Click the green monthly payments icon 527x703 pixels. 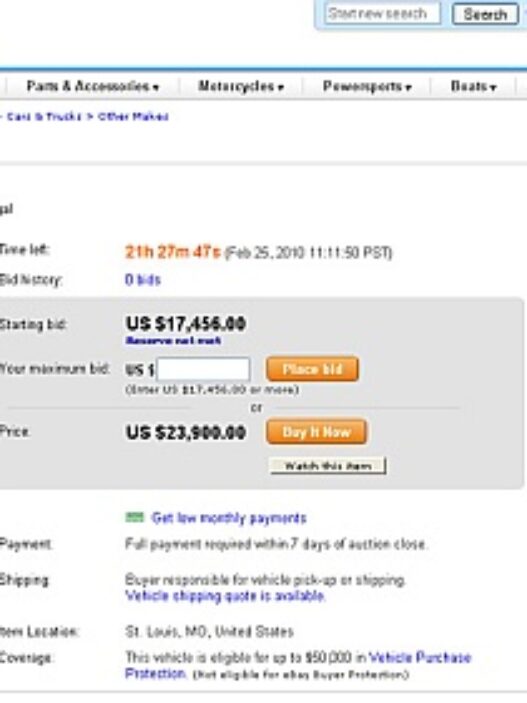[135, 517]
